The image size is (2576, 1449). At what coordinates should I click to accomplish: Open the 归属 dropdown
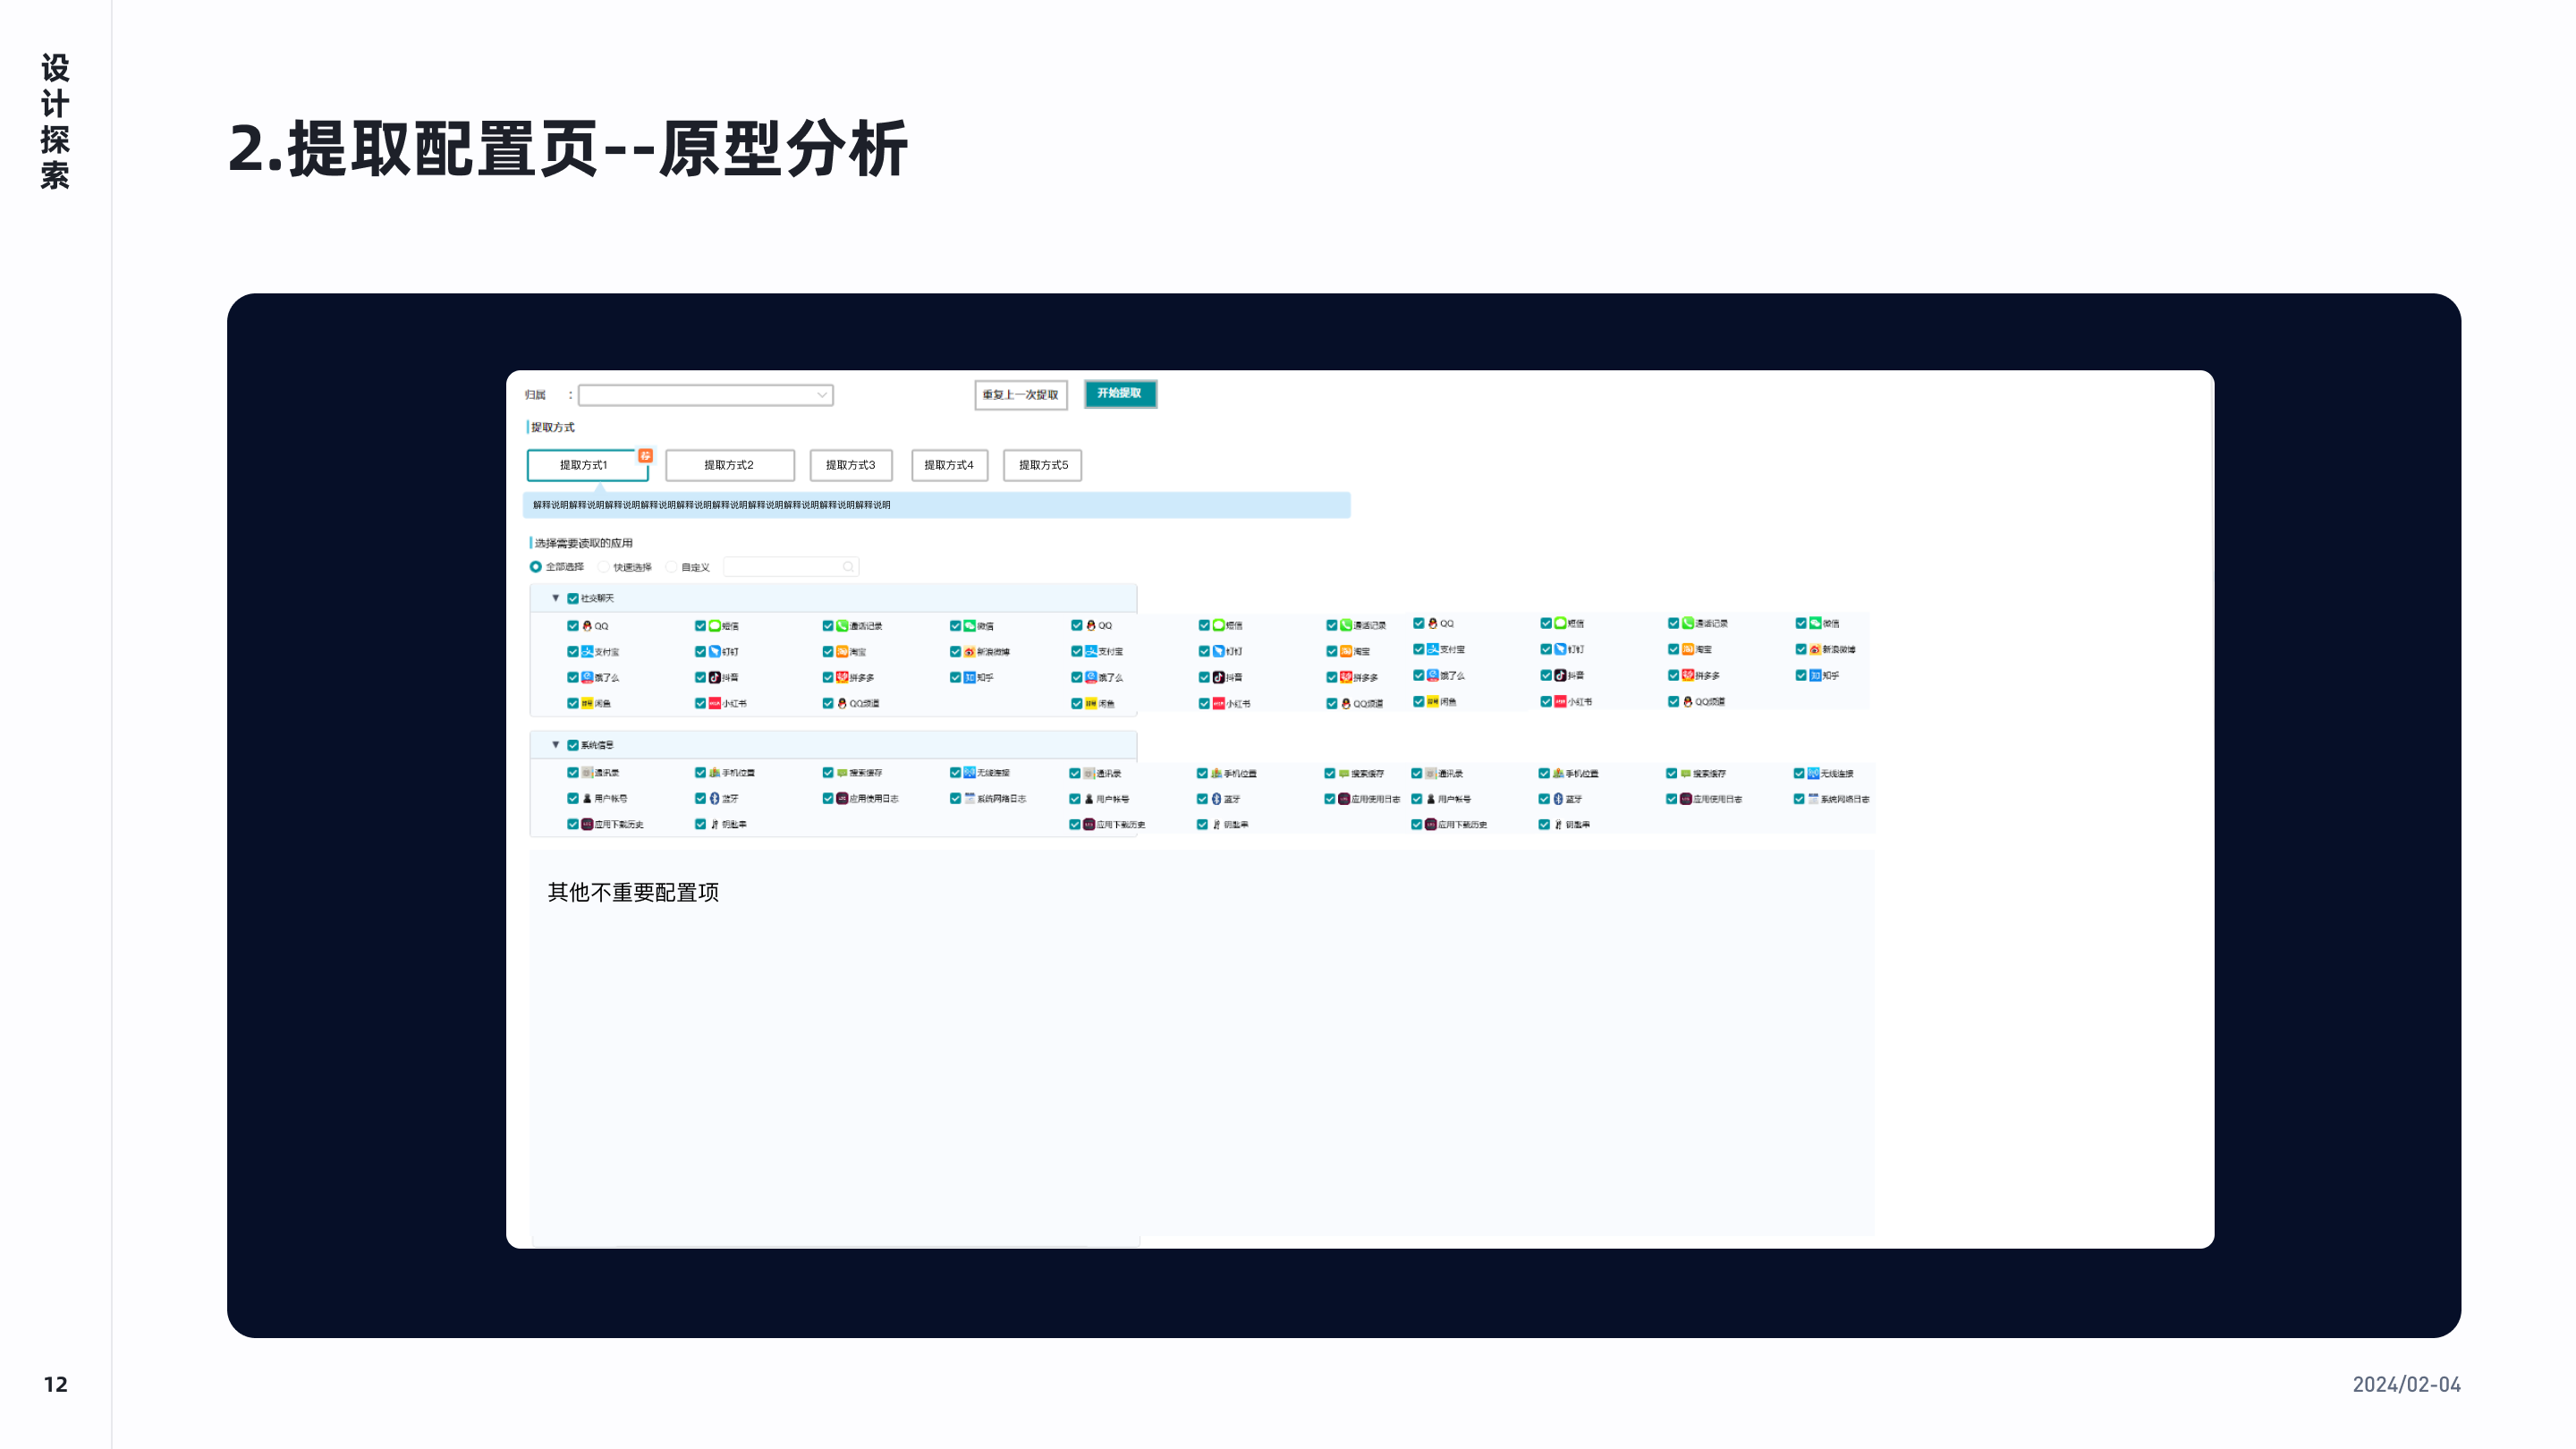pyautogui.click(x=706, y=396)
